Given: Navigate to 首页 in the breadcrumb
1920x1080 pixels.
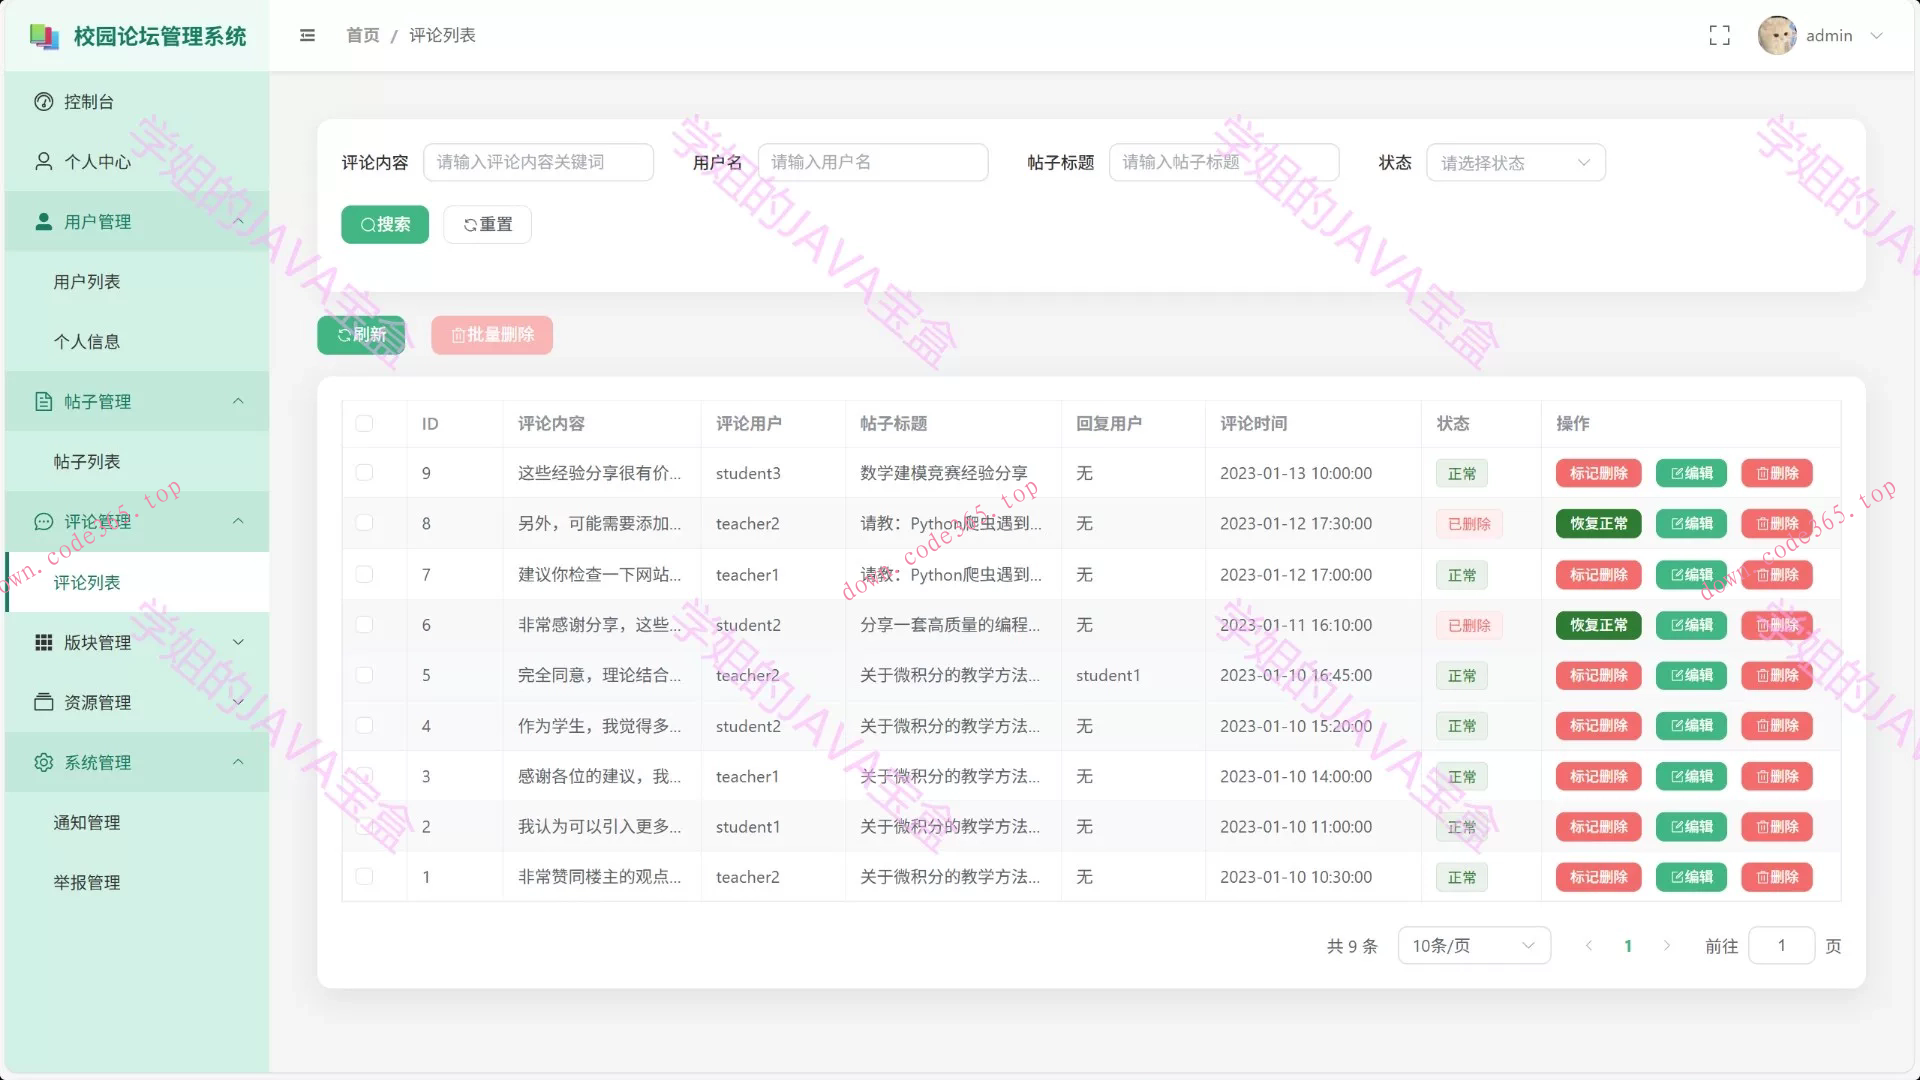Looking at the screenshot, I should [362, 35].
